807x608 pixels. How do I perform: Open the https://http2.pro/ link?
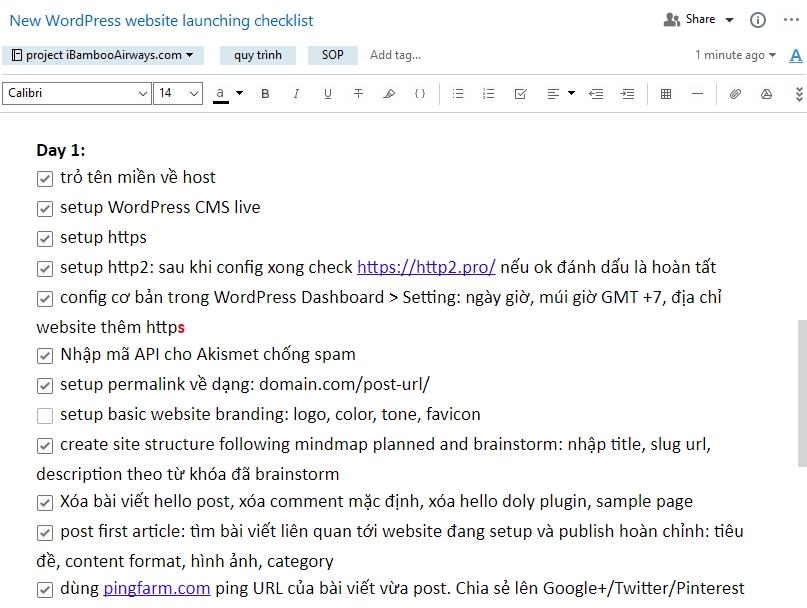pos(426,267)
